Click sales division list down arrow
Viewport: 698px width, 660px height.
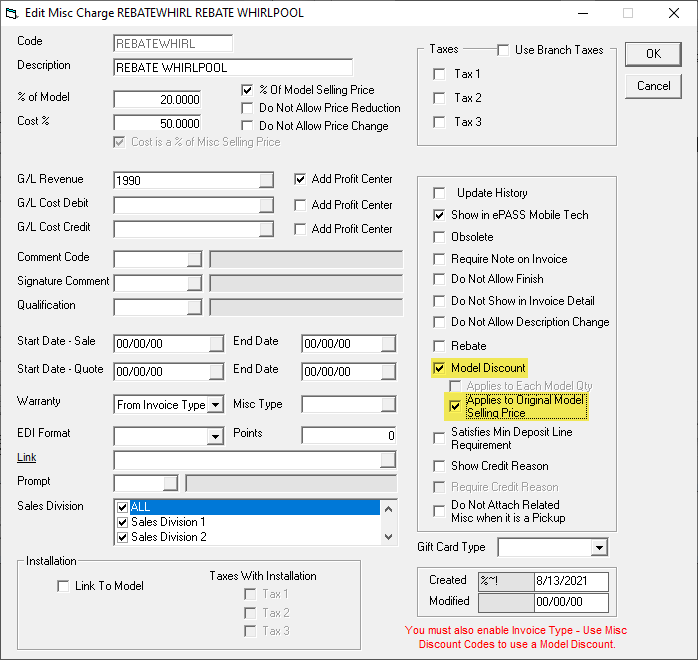(x=388, y=537)
